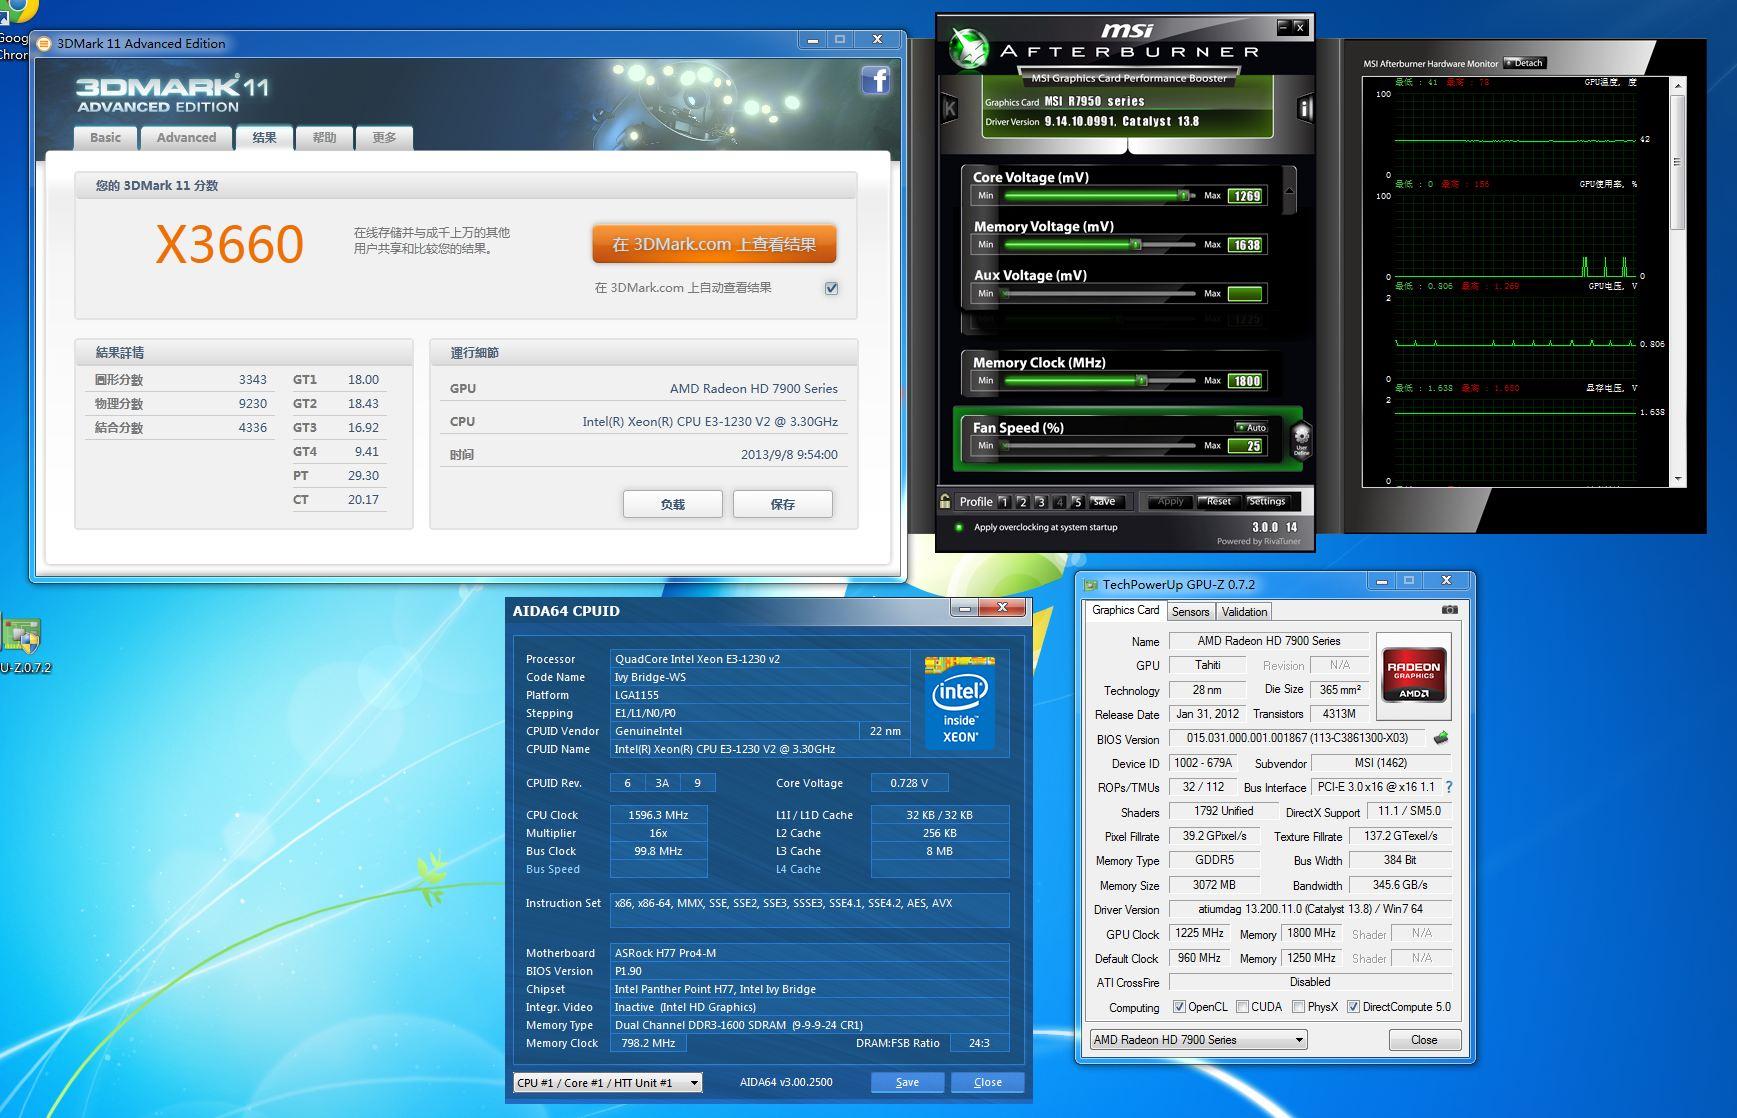Viewport: 1737px width, 1118px height.
Task: Toggle auto-view results on 3DMark.com checkbox
Action: [x=831, y=288]
